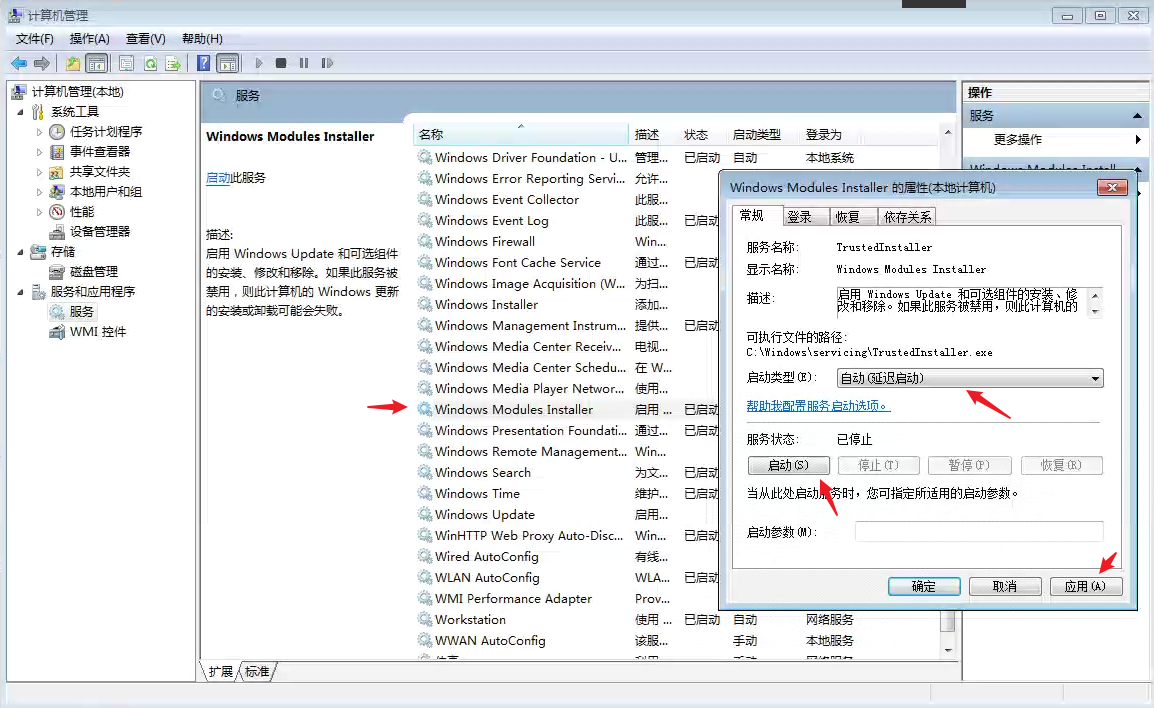
Task: Open the 操作(A) menu
Action: (89, 39)
